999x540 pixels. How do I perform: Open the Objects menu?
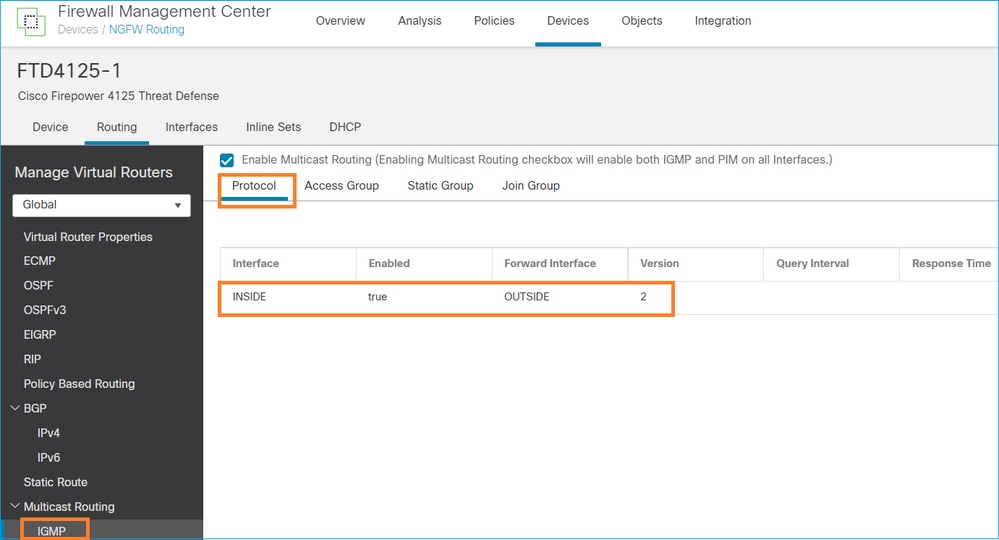coord(642,21)
